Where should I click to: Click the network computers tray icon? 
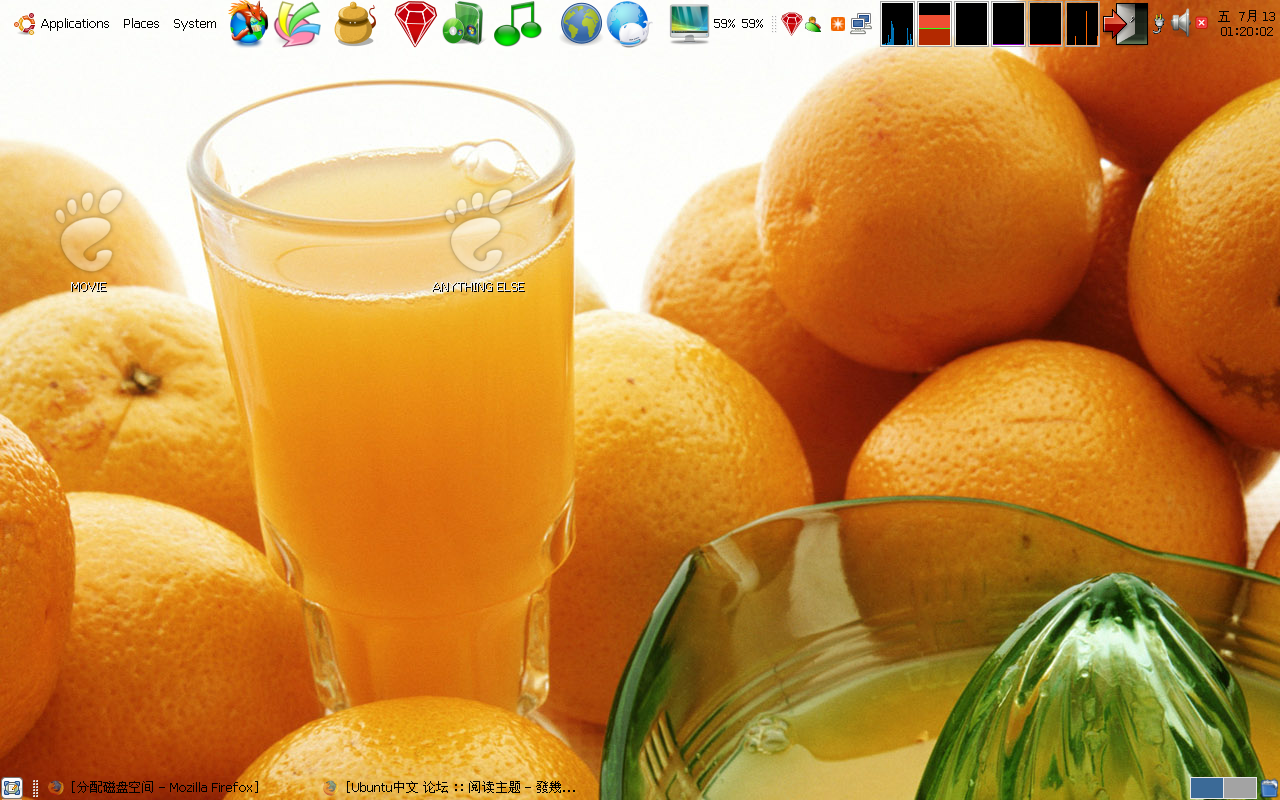860,24
